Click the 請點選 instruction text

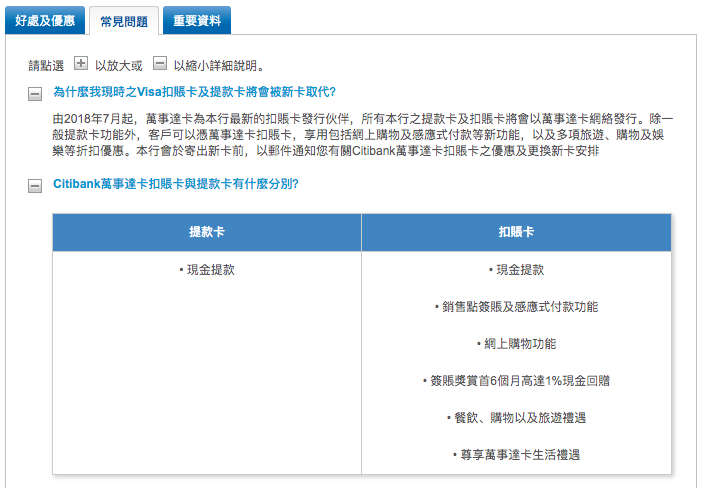(46, 66)
